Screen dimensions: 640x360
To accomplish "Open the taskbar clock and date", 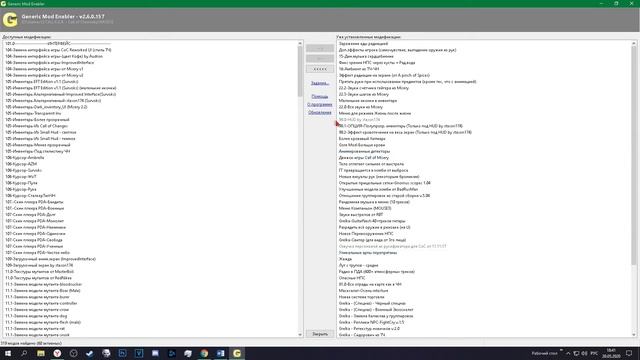I will pyautogui.click(x=611, y=353).
